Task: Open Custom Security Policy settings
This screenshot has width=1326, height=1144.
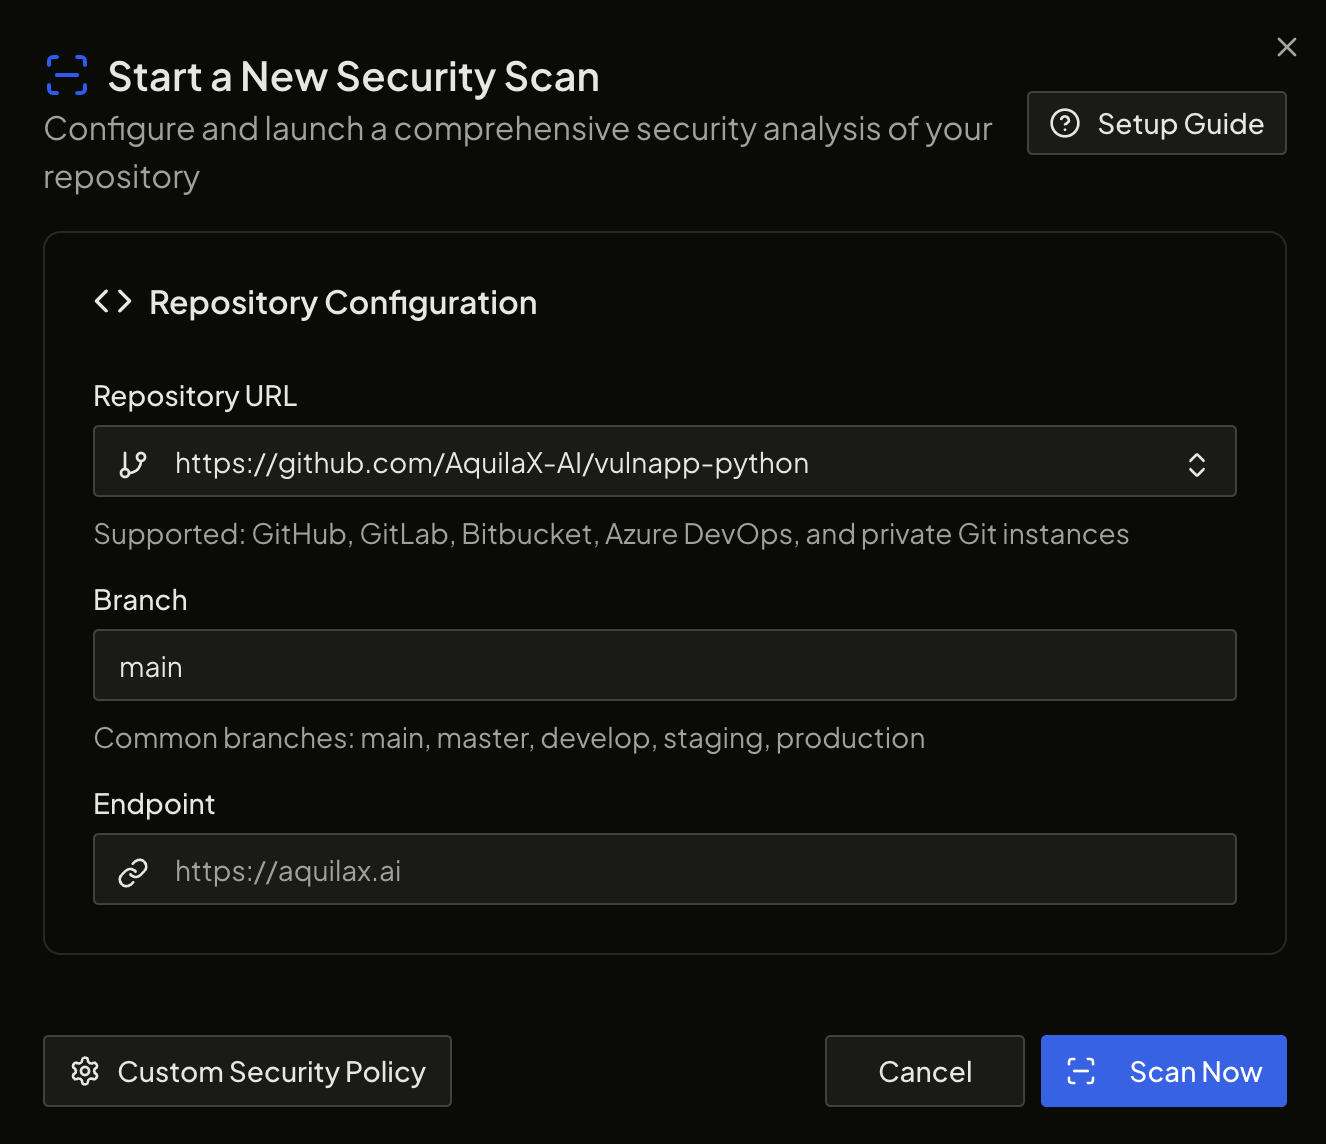Action: (247, 1071)
